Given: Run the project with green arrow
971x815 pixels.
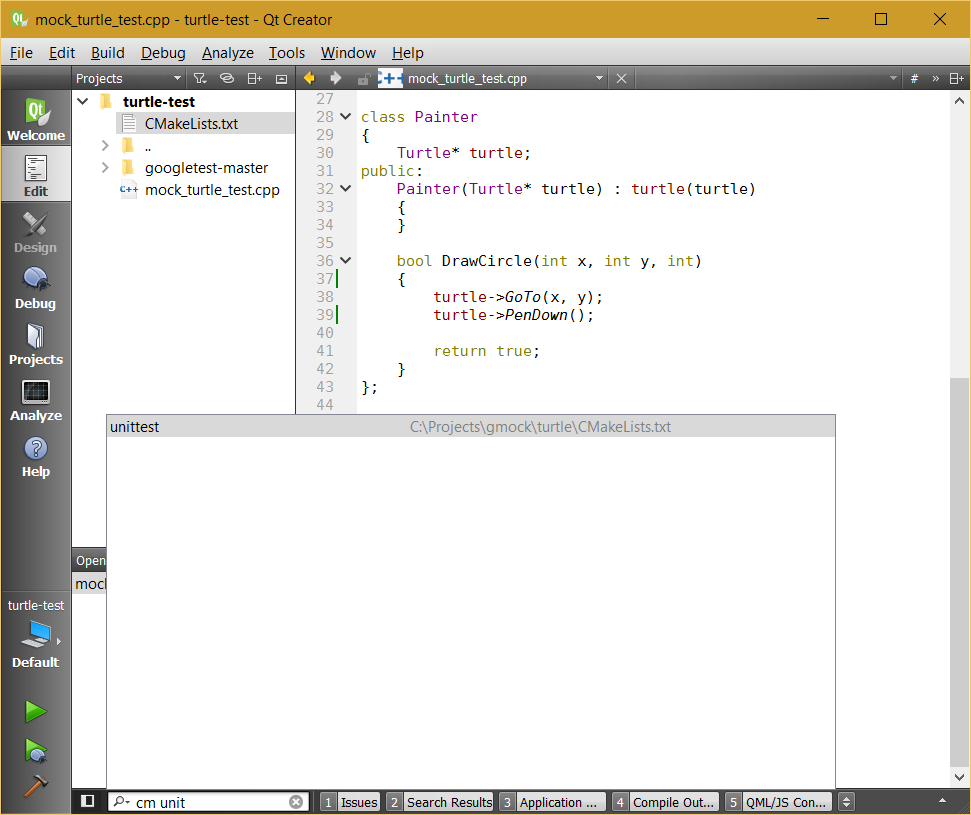Looking at the screenshot, I should click(x=35, y=712).
